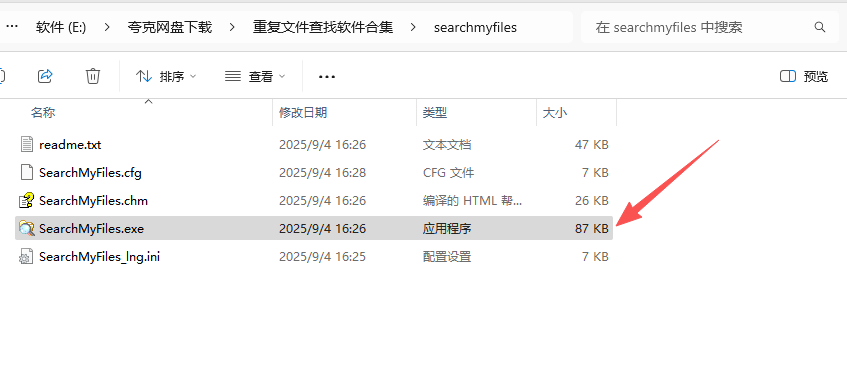Open the 查看 view dropdown
Viewport: 847px width, 370px height.
[x=255, y=77]
